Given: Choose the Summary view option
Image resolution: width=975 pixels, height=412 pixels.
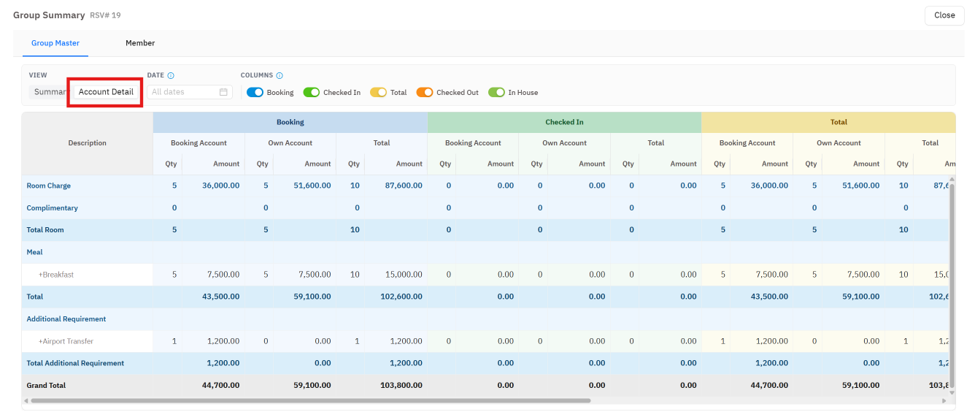Looking at the screenshot, I should pos(50,92).
